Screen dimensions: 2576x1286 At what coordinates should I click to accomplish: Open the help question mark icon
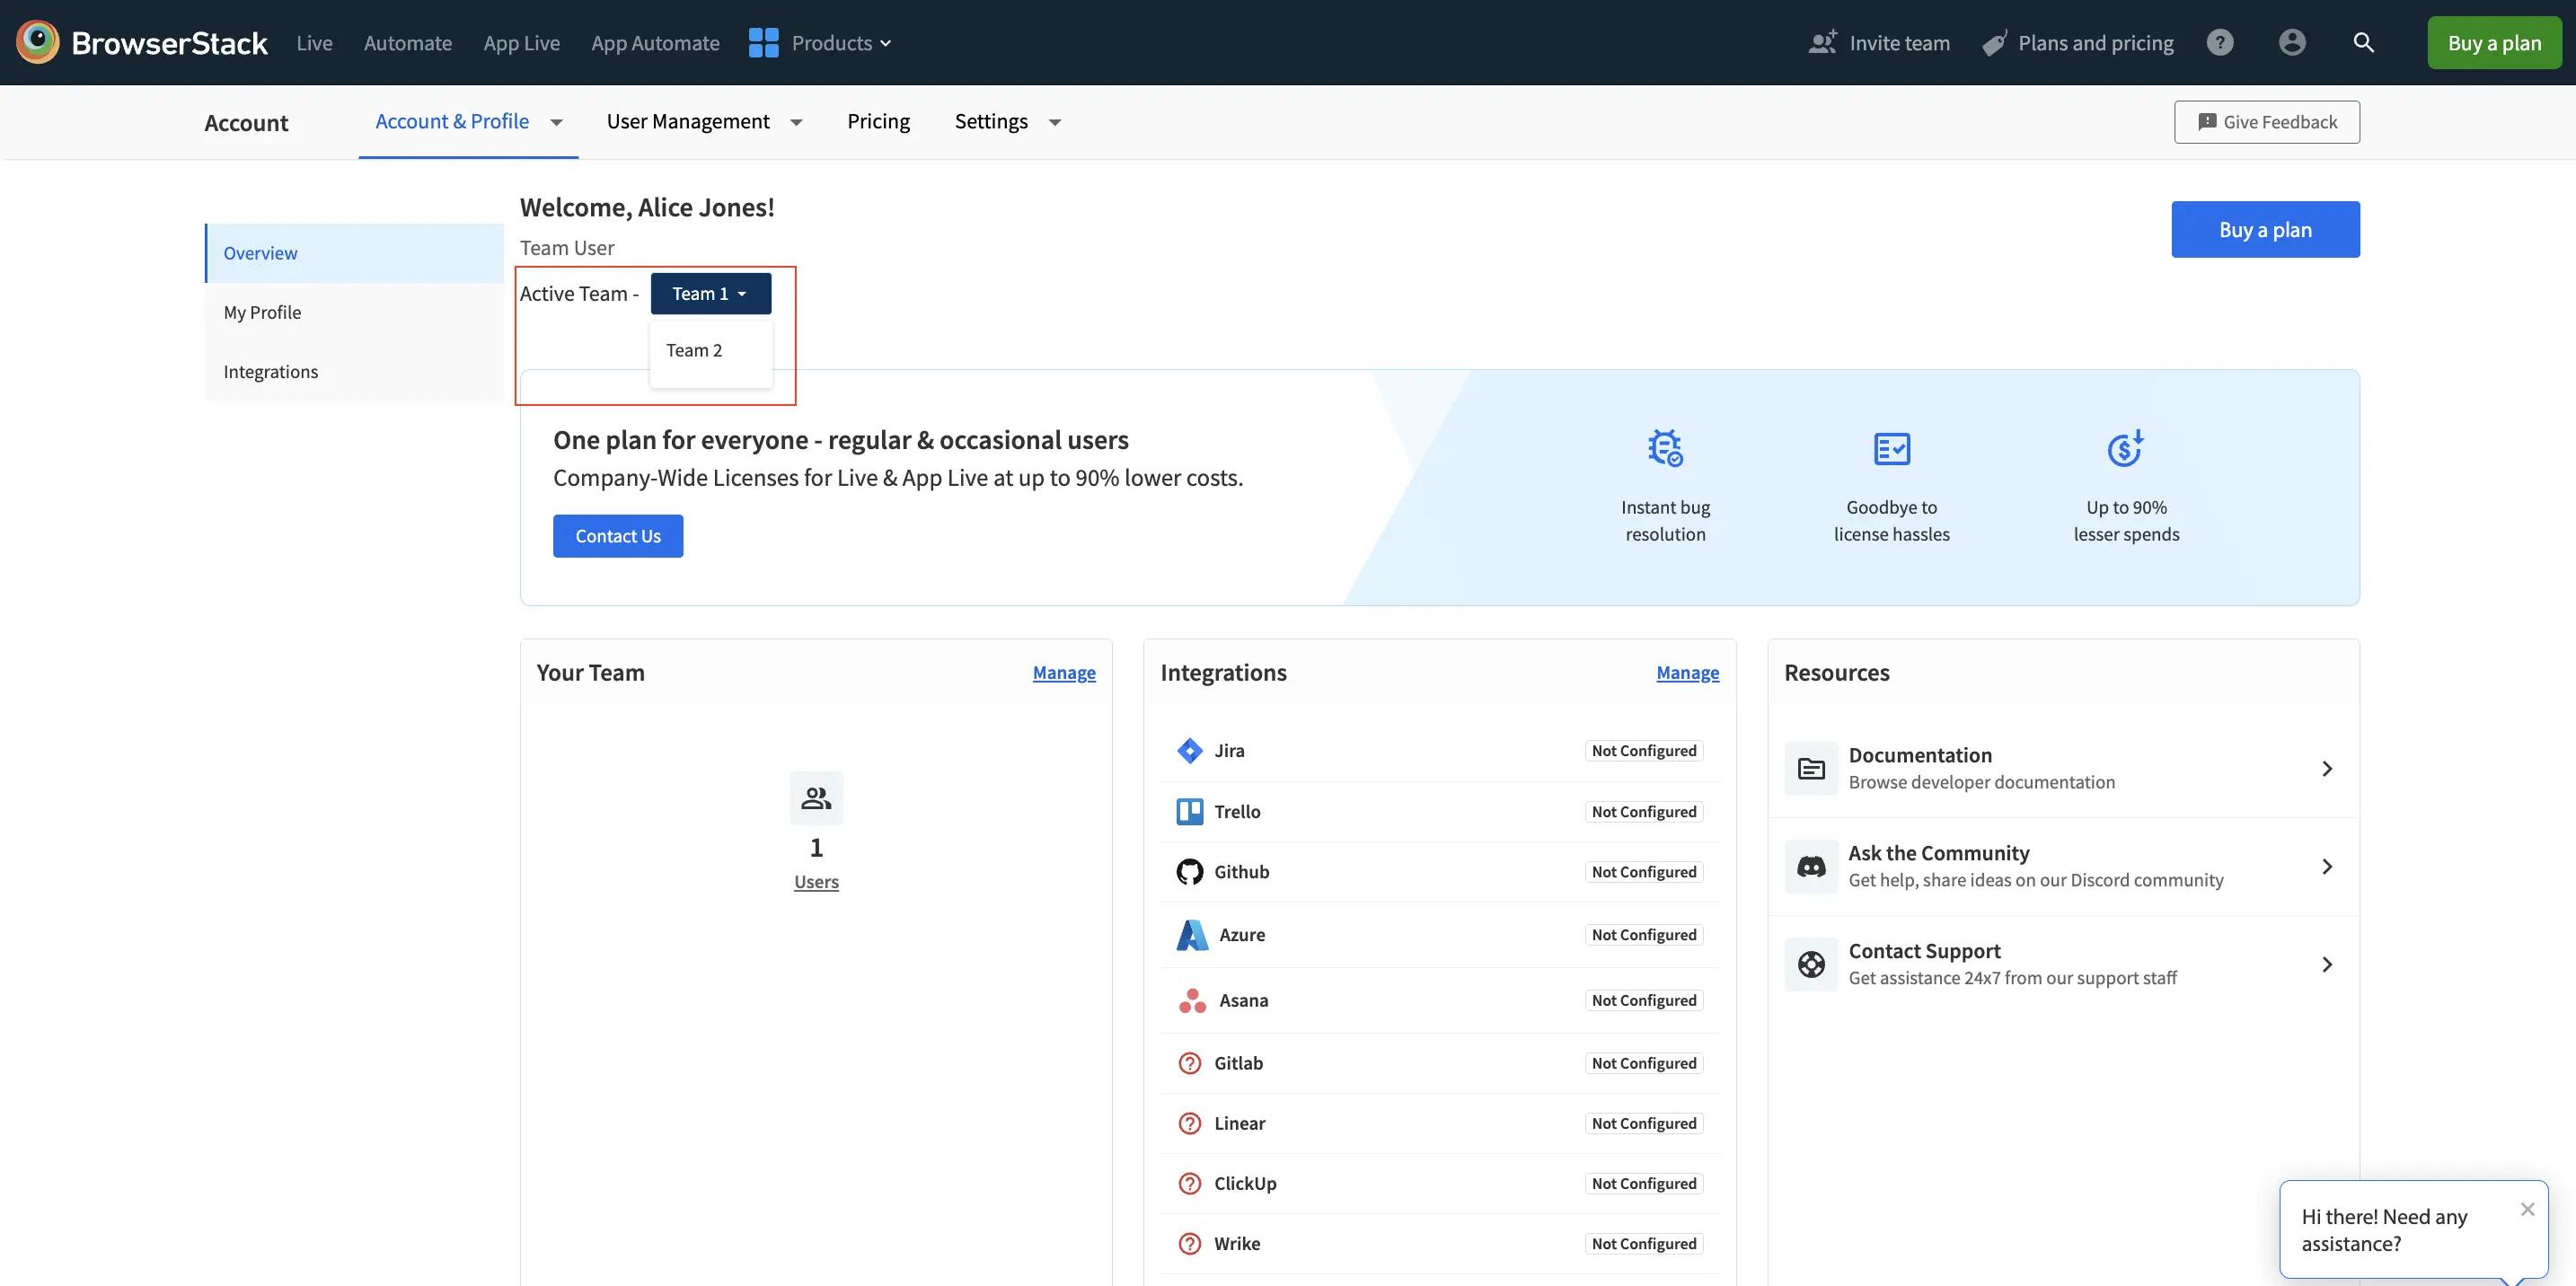click(2219, 42)
